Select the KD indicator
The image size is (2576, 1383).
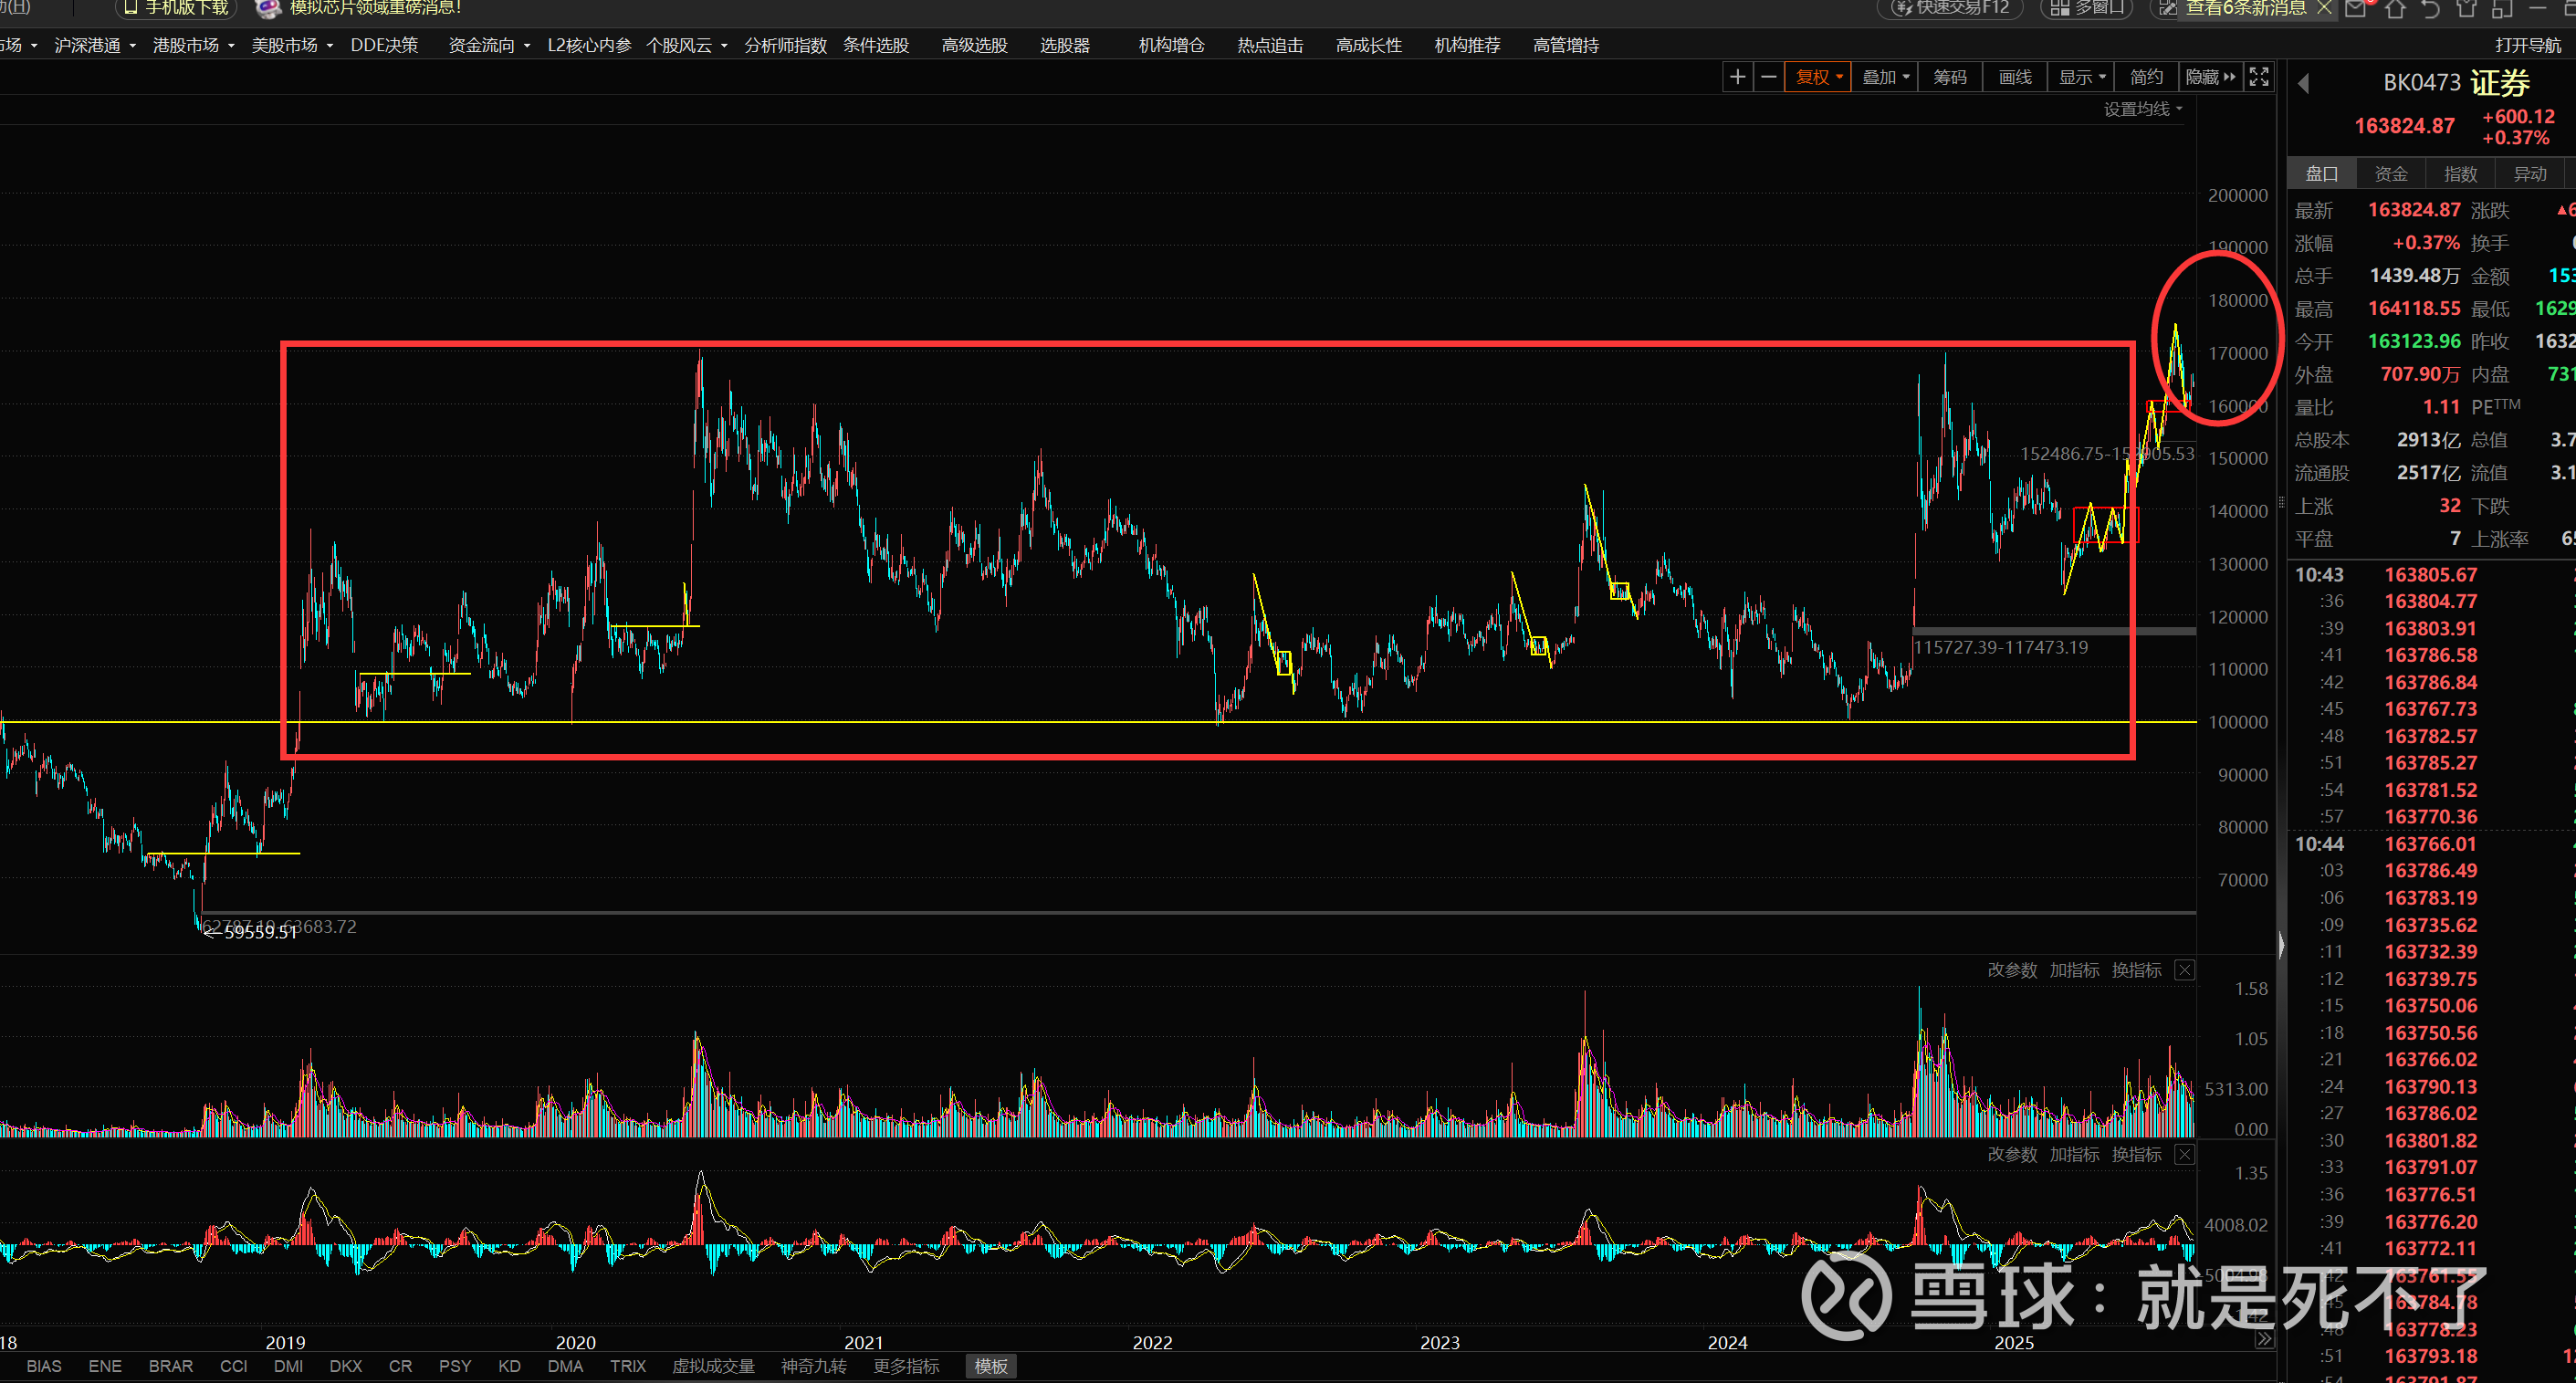509,1366
